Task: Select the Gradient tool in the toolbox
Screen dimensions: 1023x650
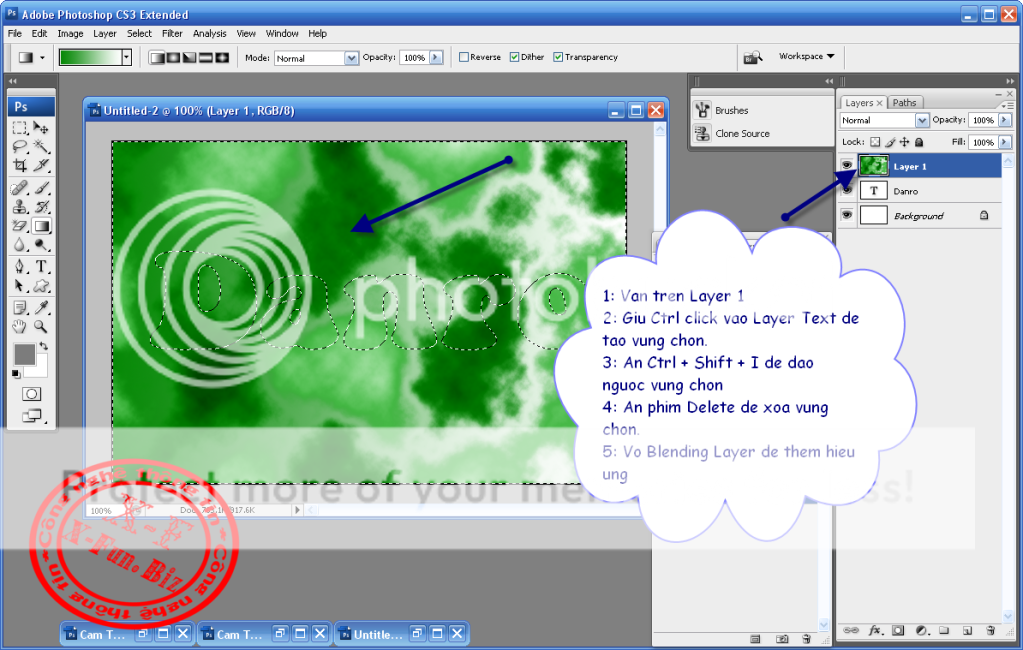Action: point(41,226)
